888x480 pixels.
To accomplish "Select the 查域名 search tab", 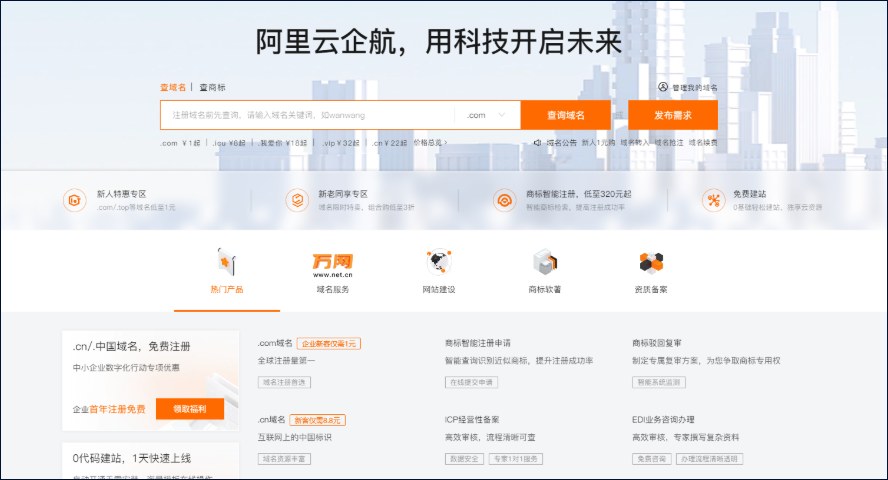I will (x=173, y=87).
